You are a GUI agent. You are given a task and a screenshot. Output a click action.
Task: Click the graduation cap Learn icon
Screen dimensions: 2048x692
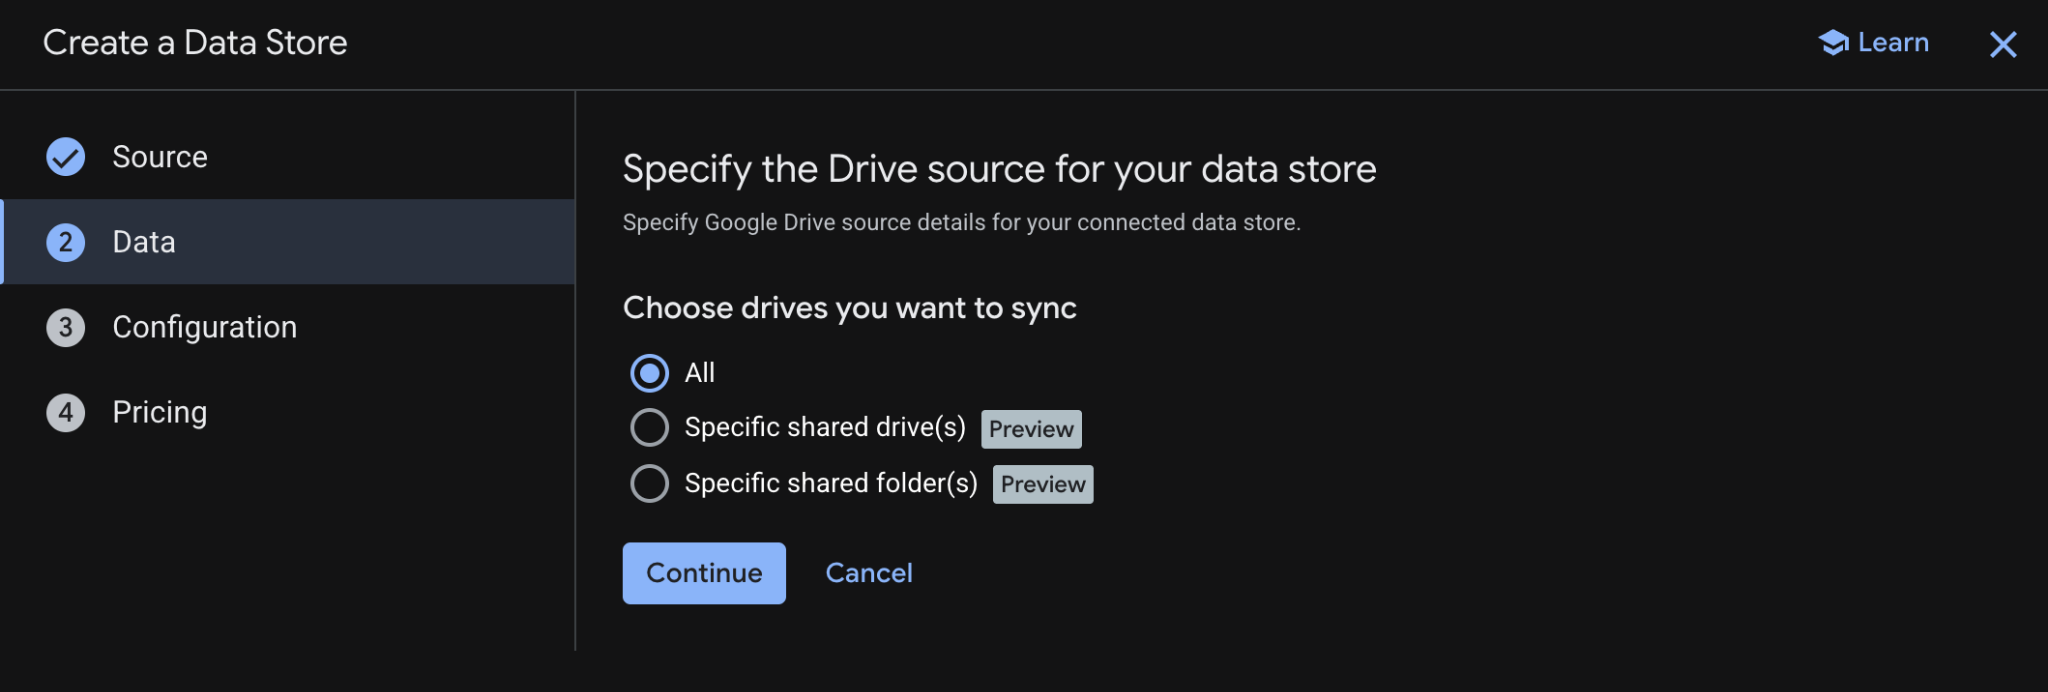(1833, 43)
